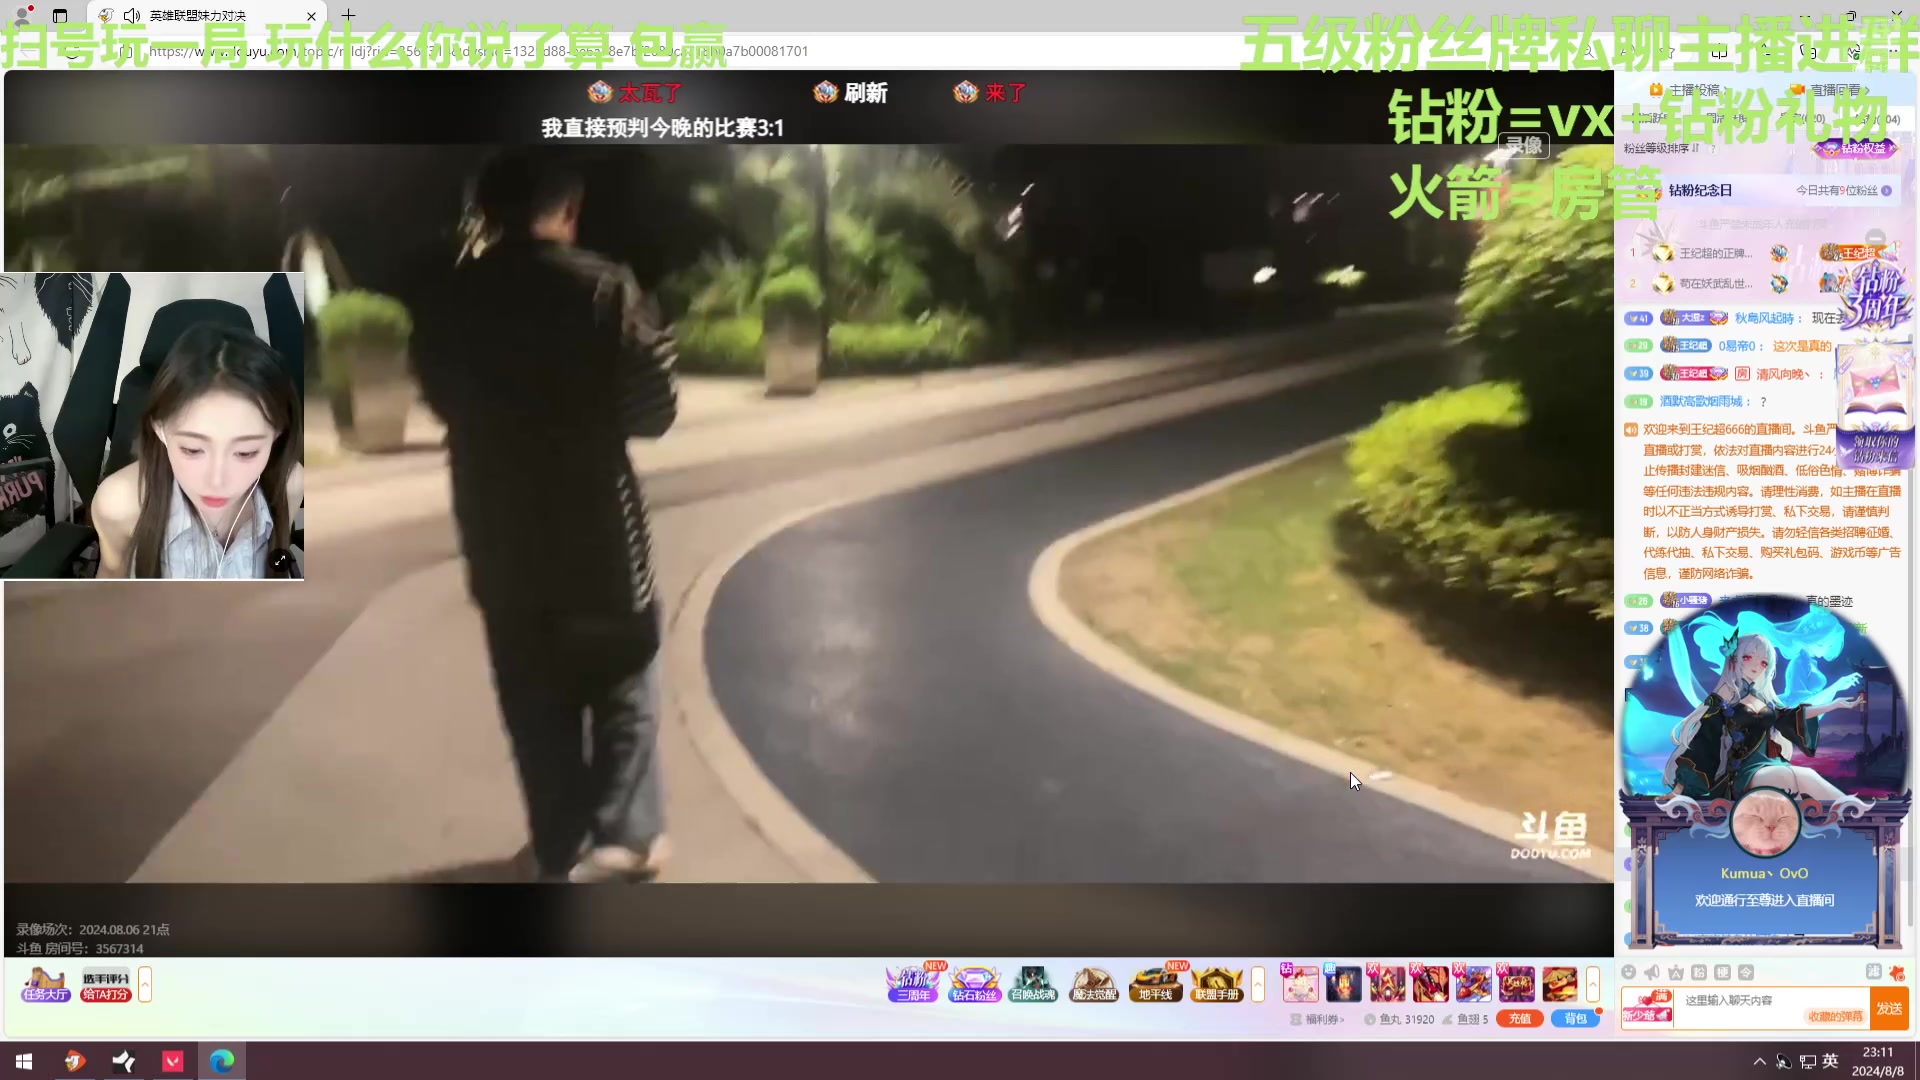This screenshot has width=1920, height=1080.
Task: Click the 来了 danmaku quick tag
Action: click(990, 92)
